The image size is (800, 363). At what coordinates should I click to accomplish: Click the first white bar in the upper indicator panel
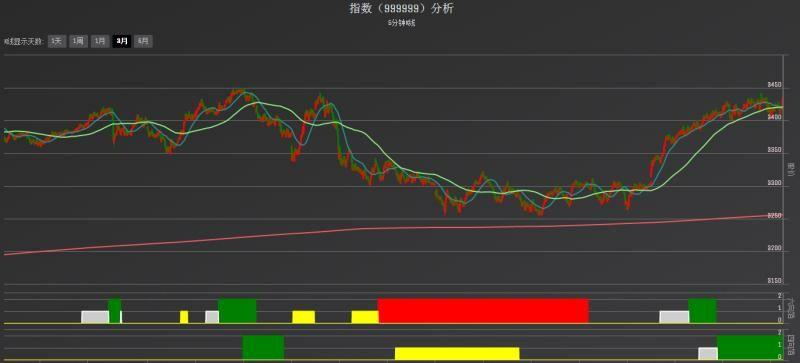click(x=95, y=317)
